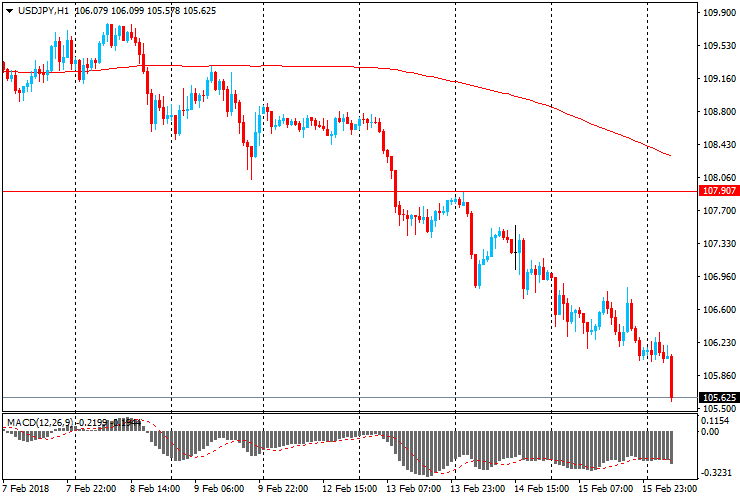
Task: Select the 7 Feb 22:00 time label
Action: 91,489
